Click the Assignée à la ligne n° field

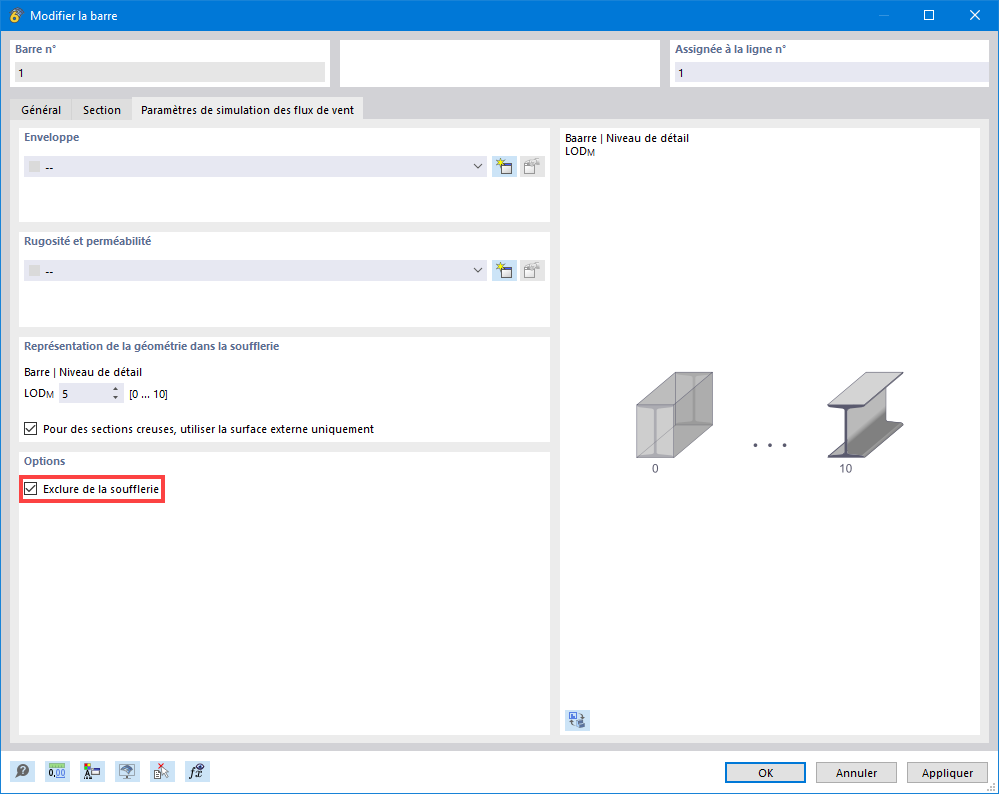(x=831, y=73)
